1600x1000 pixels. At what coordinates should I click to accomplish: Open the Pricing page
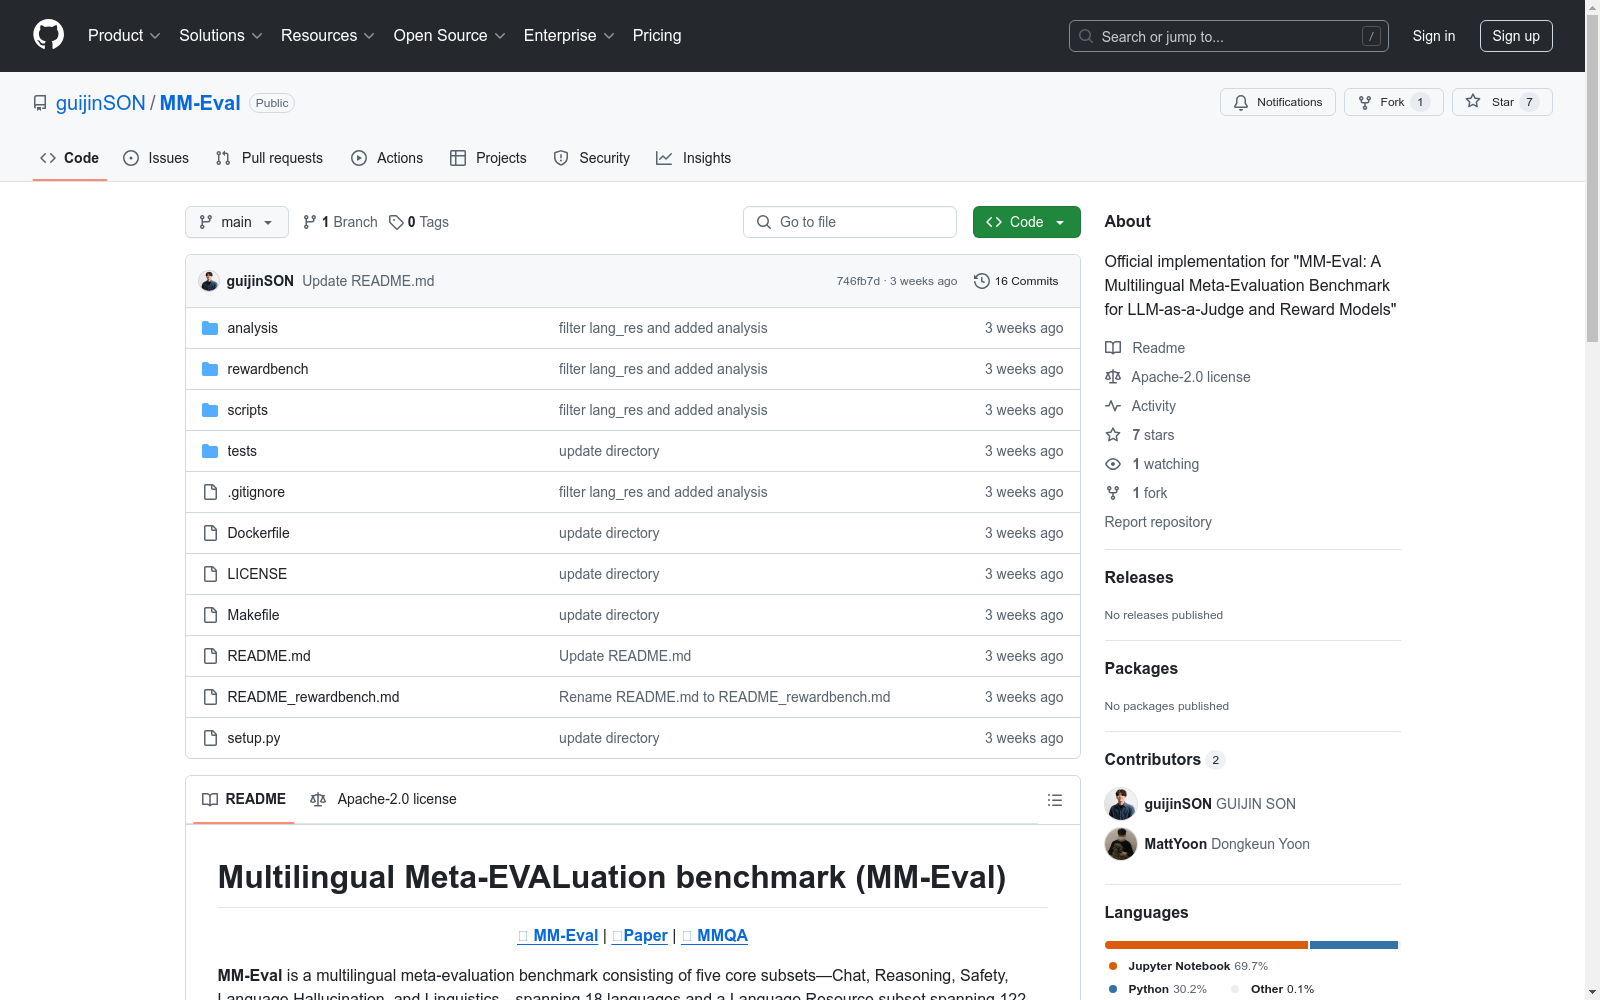[657, 36]
